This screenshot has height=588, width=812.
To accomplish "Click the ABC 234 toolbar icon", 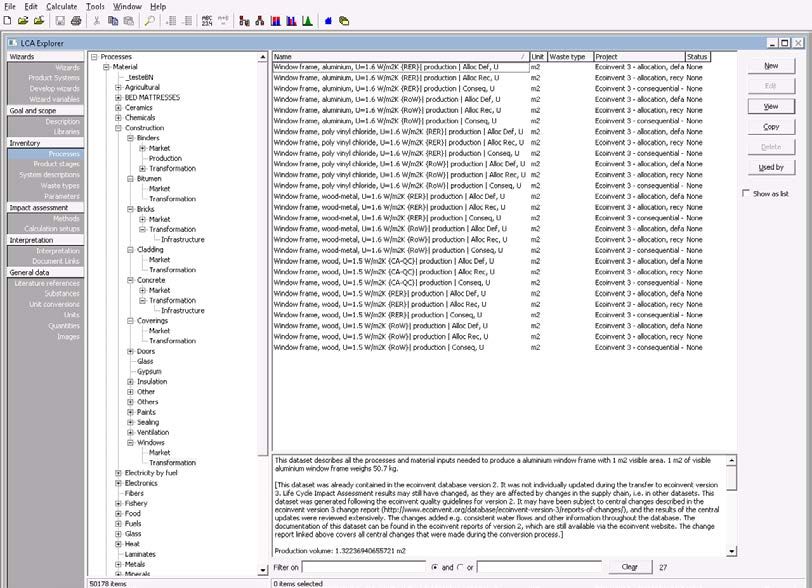I will pos(207,21).
